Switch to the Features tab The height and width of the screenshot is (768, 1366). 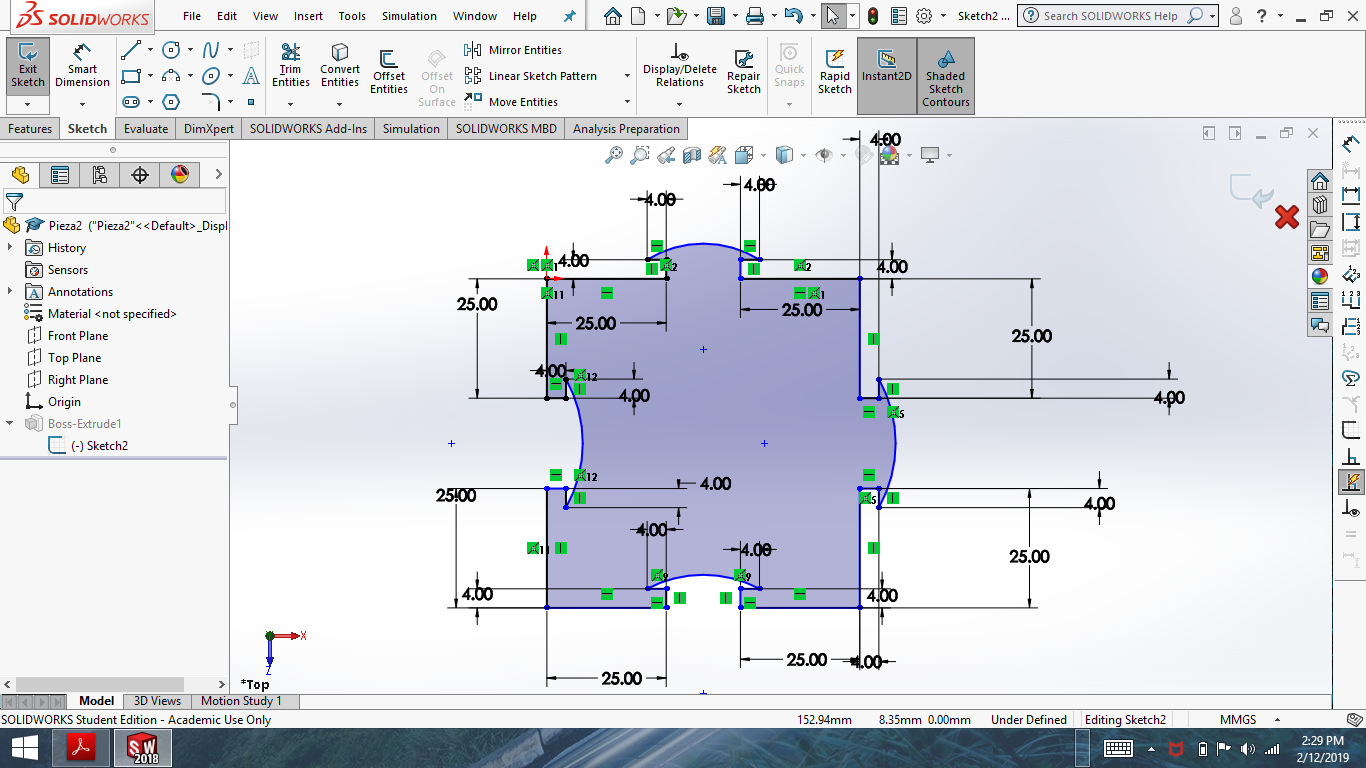(x=30, y=129)
